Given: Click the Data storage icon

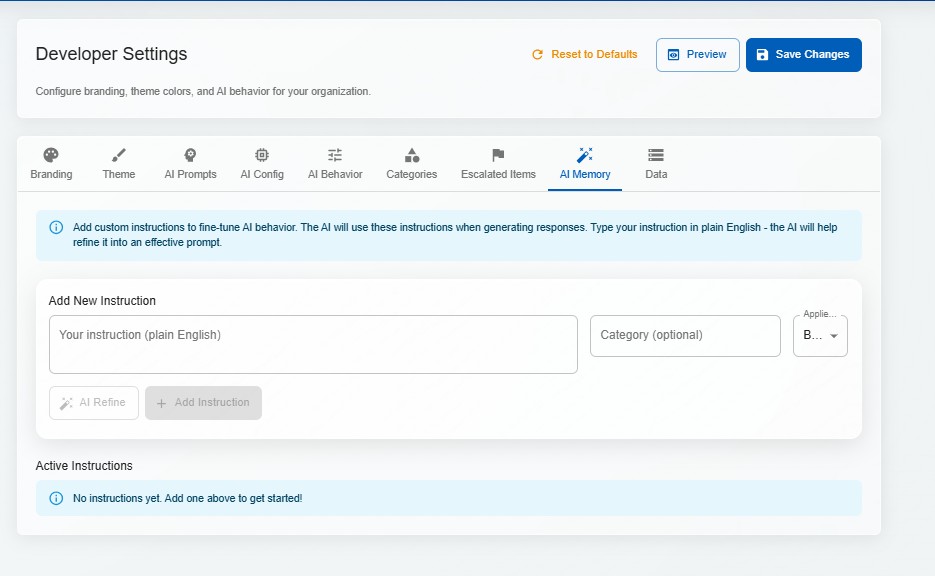Looking at the screenshot, I should coord(656,155).
